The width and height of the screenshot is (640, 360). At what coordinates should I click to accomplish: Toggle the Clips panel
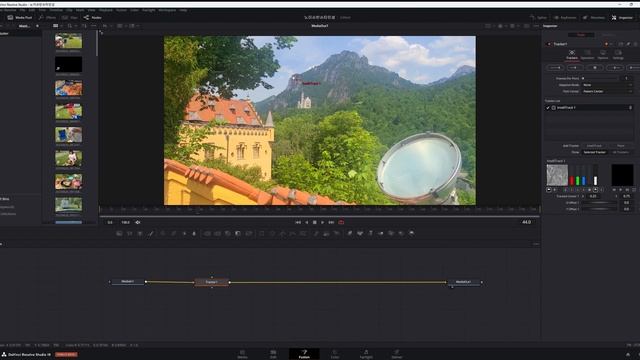pos(70,18)
